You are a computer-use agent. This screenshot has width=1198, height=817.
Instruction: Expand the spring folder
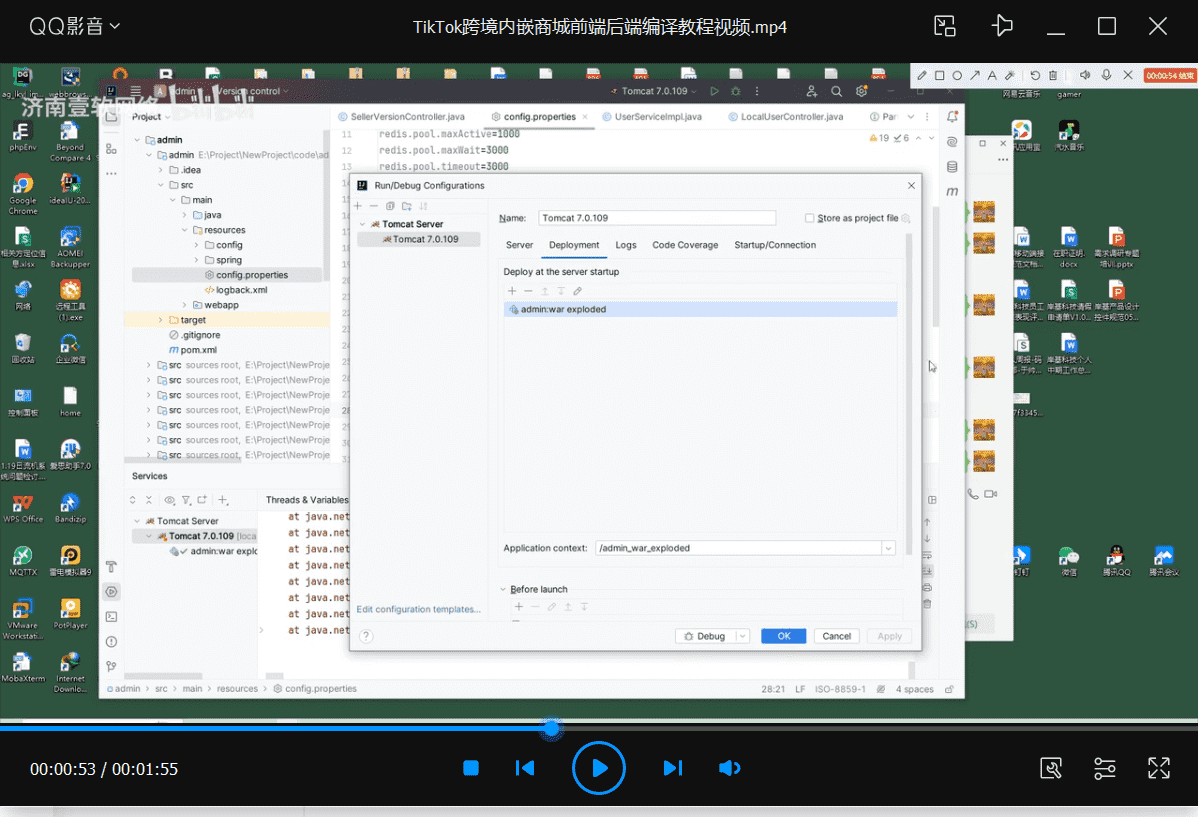point(197,260)
